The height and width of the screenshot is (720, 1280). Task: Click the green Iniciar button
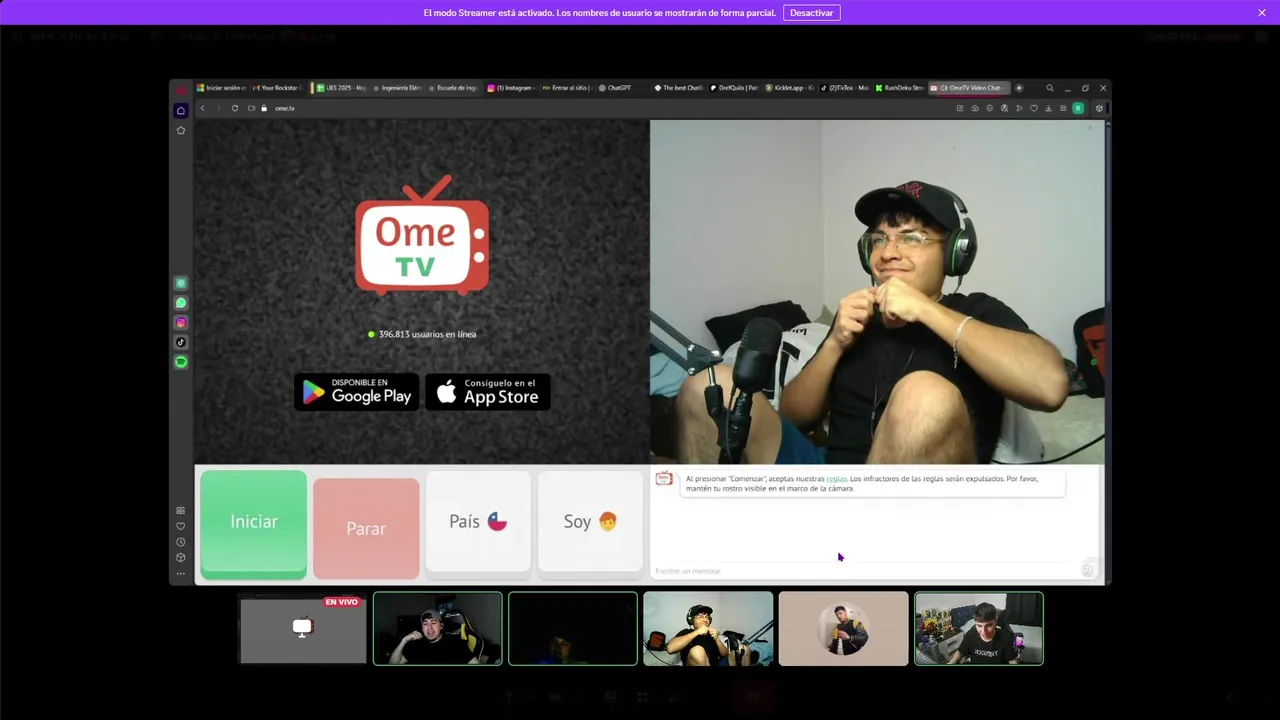click(x=254, y=523)
